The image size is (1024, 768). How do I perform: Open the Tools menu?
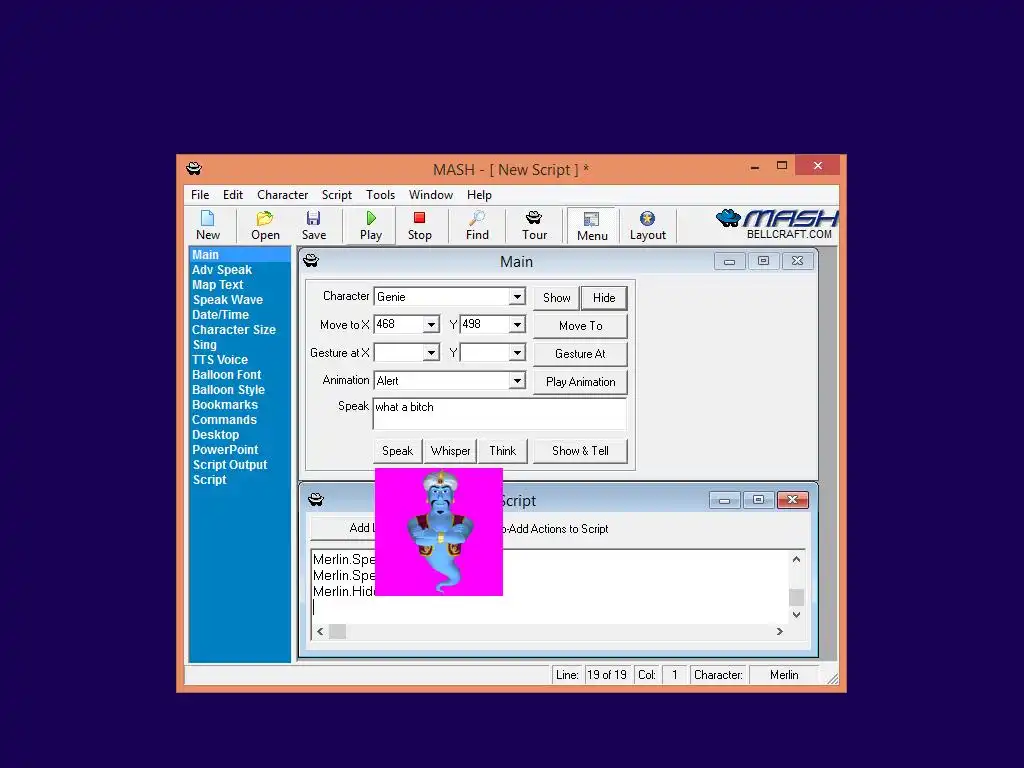pyautogui.click(x=380, y=195)
